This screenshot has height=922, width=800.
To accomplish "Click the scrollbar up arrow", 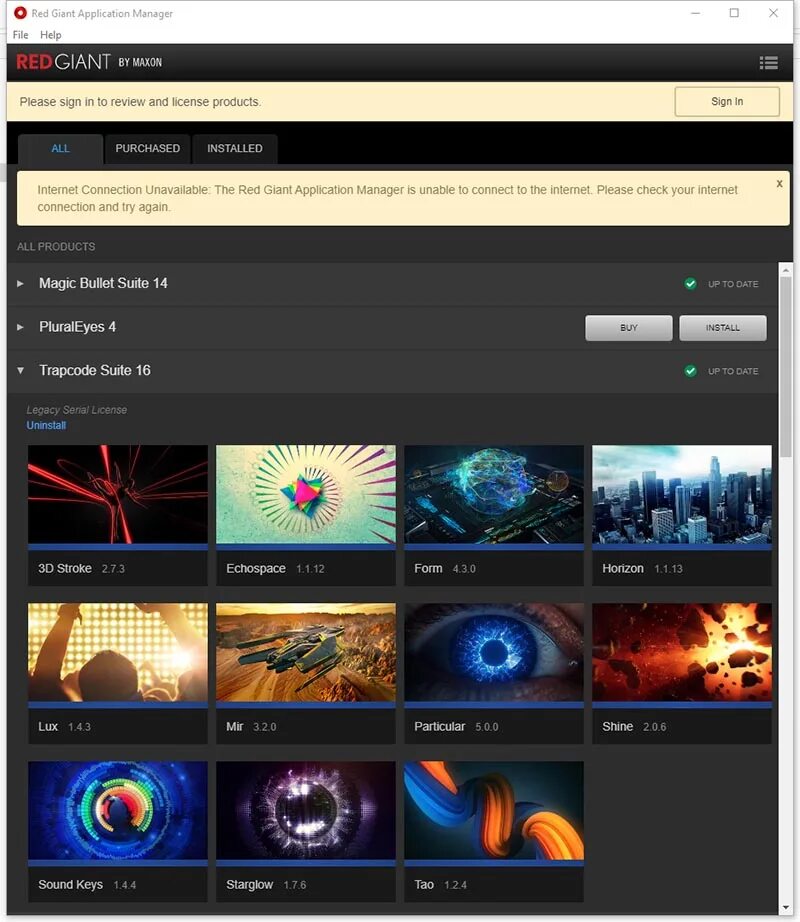I will 785,269.
